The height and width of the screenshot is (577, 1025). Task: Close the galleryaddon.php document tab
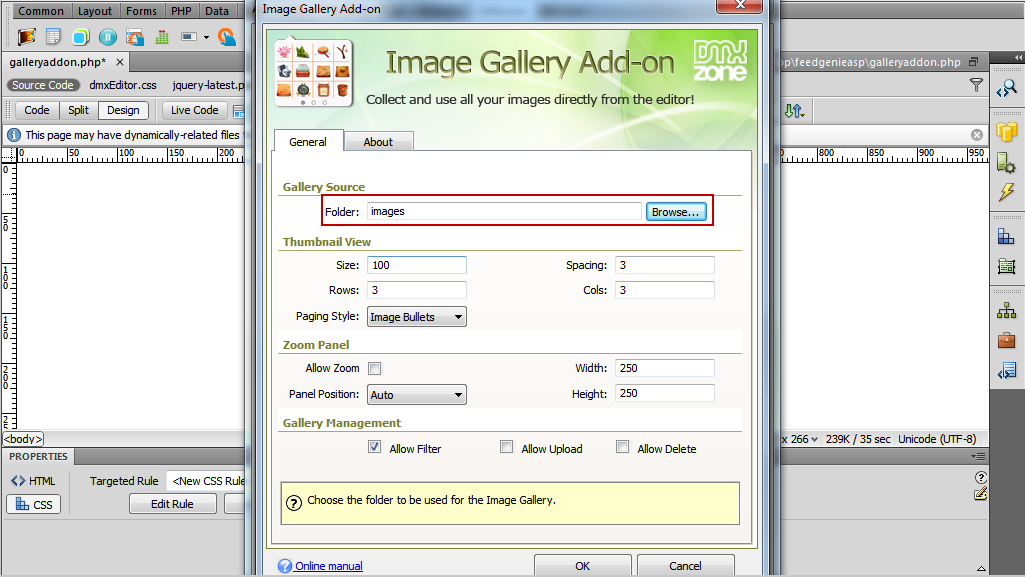coord(120,62)
